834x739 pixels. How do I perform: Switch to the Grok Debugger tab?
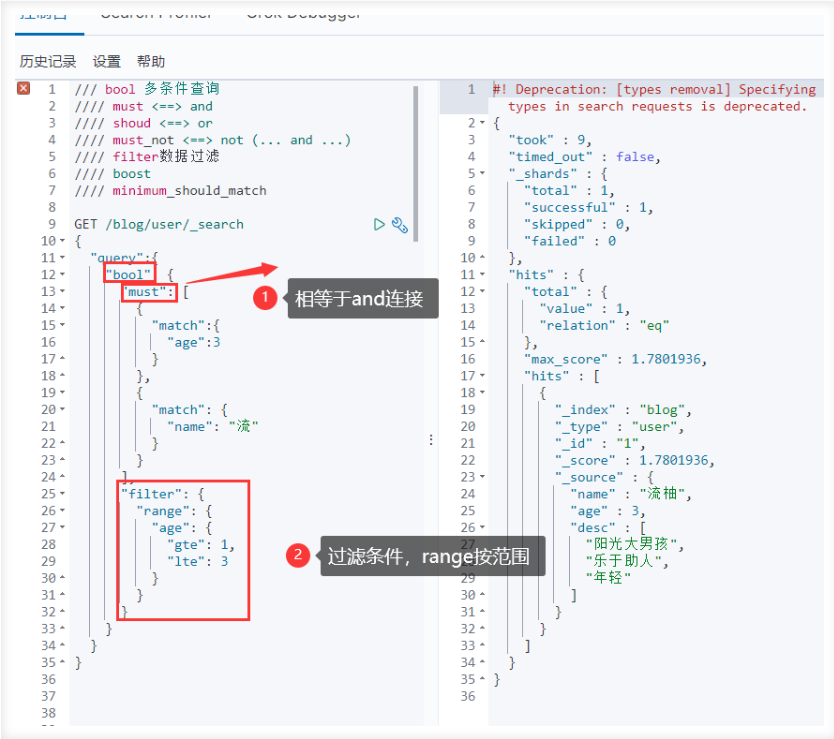pyautogui.click(x=304, y=14)
